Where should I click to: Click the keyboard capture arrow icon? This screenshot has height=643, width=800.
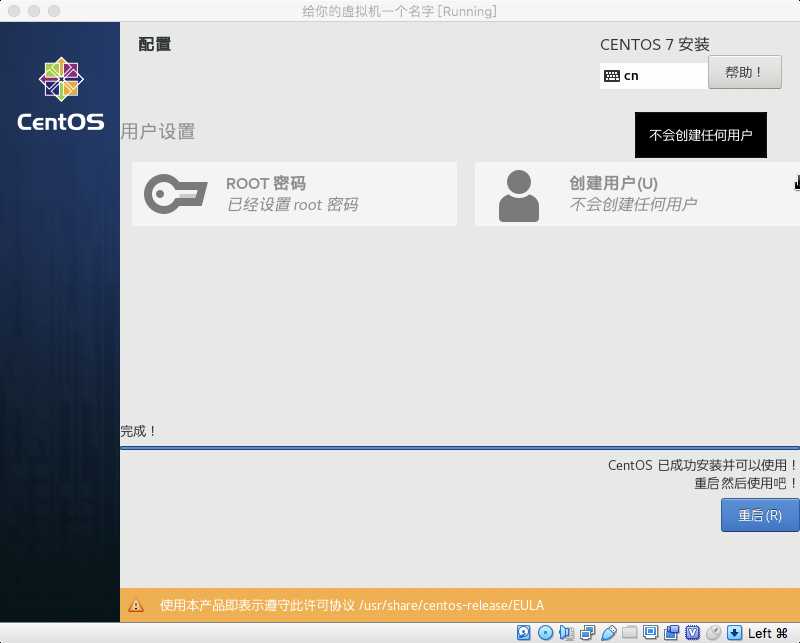coord(734,633)
